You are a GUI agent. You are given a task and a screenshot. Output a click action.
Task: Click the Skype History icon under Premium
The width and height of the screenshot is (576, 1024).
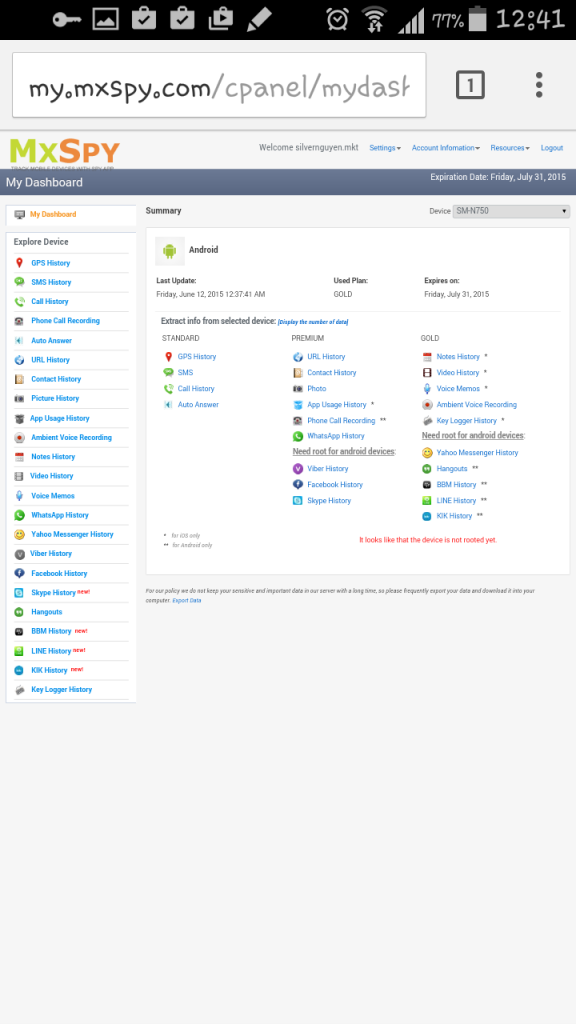click(x=298, y=501)
